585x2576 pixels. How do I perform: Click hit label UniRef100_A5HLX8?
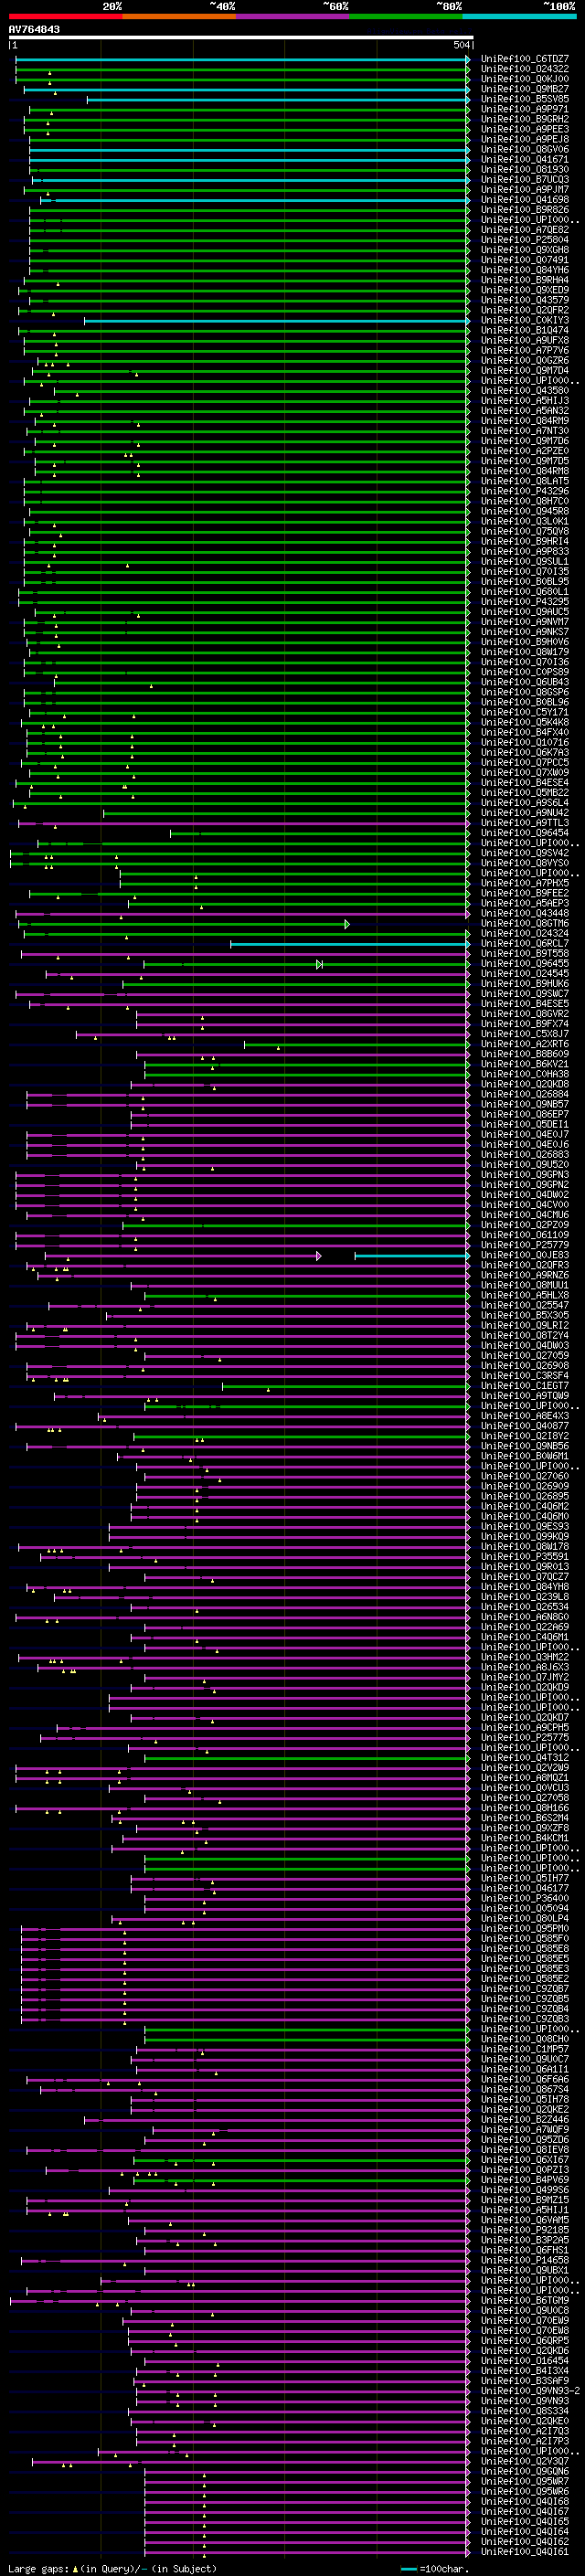pos(524,1296)
